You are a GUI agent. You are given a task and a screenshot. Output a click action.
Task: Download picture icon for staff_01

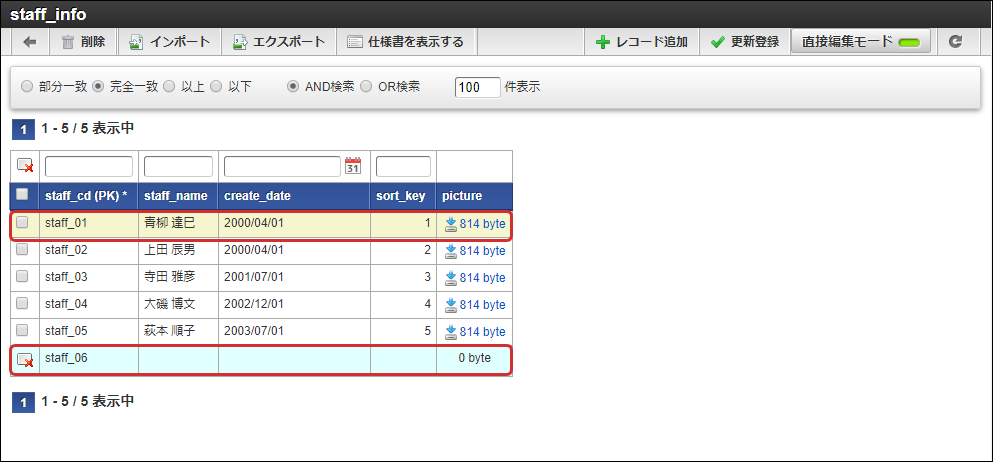coord(451,224)
